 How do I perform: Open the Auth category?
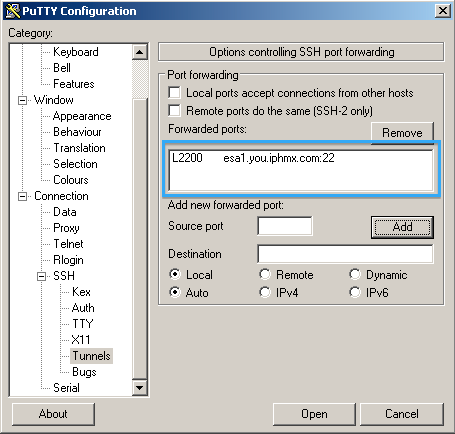(83, 308)
